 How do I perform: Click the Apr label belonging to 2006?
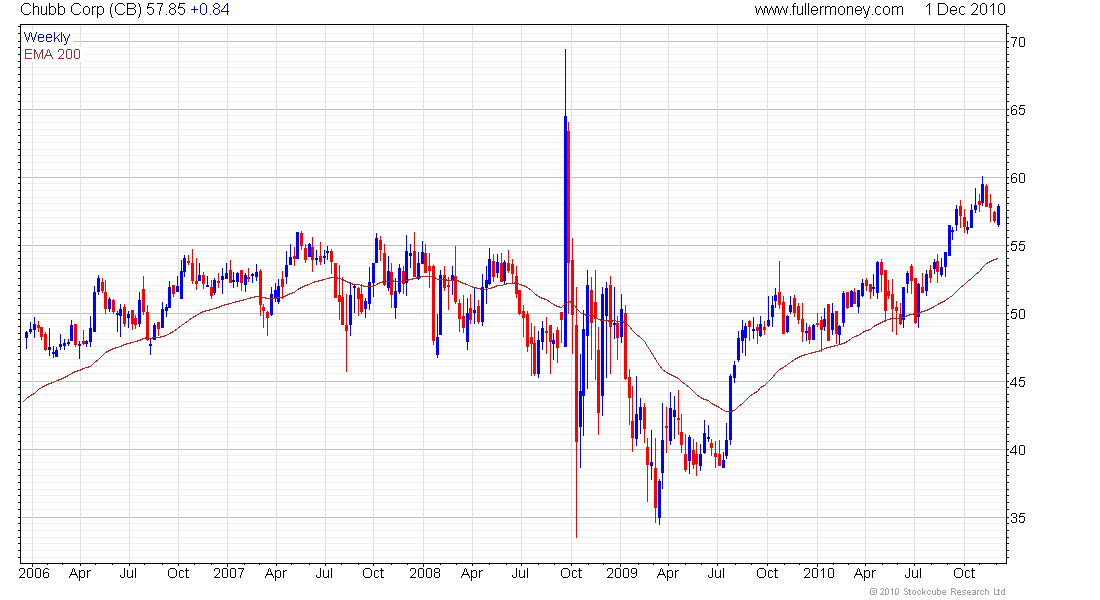[x=80, y=573]
